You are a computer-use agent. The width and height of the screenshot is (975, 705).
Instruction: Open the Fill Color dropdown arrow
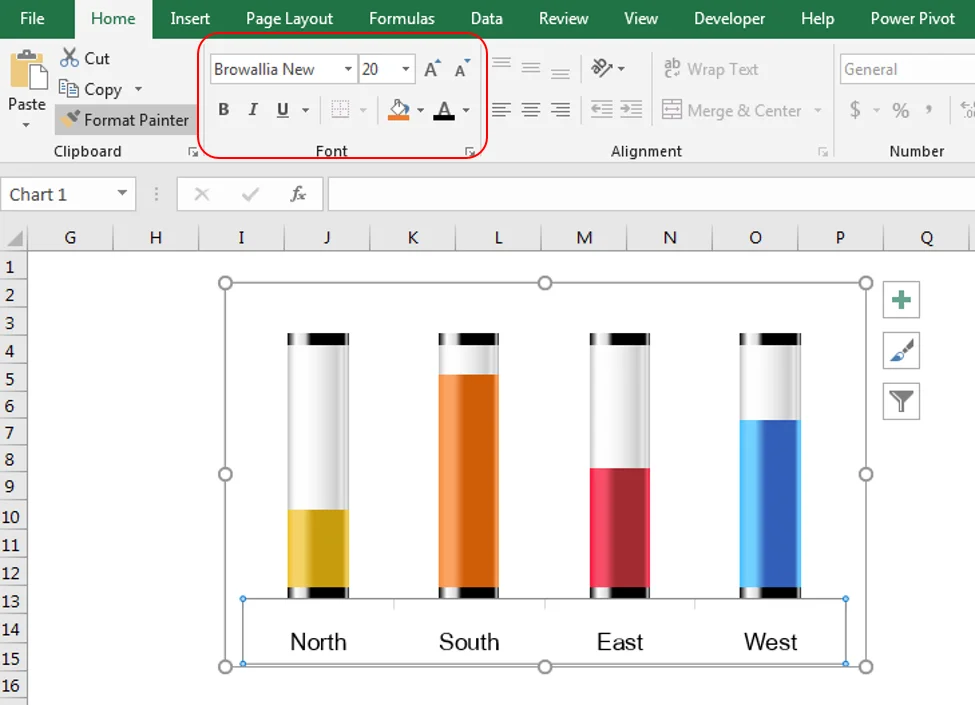tap(420, 111)
